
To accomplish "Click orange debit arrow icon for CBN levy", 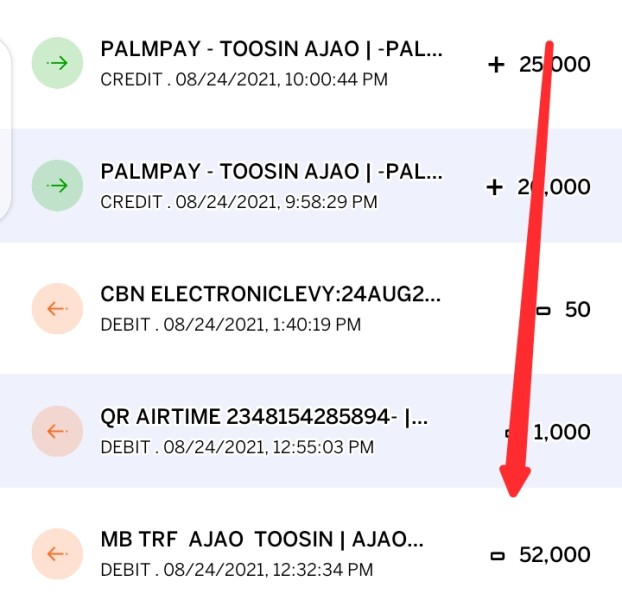I will (x=58, y=309).
